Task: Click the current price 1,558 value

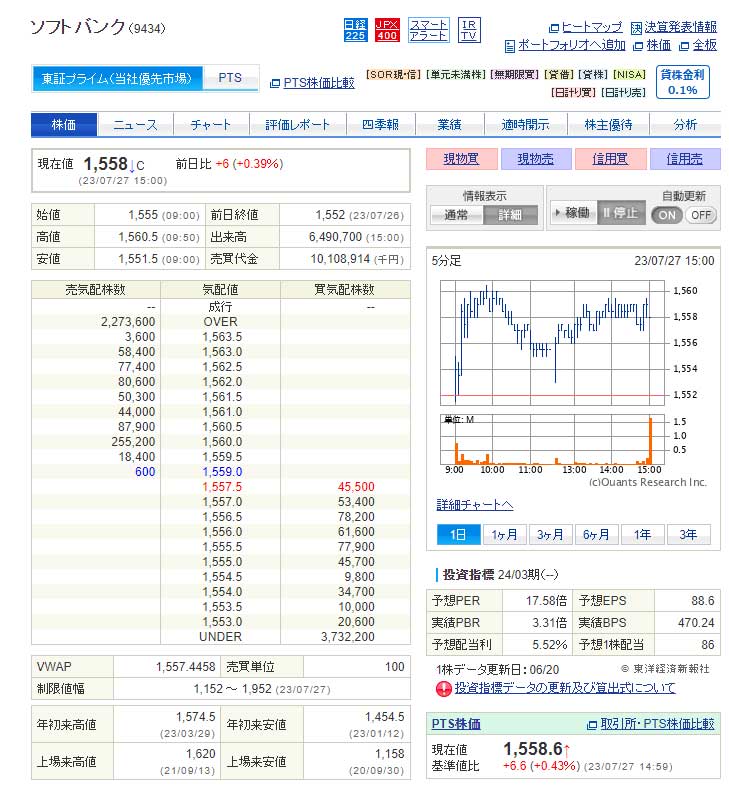Action: [106, 164]
